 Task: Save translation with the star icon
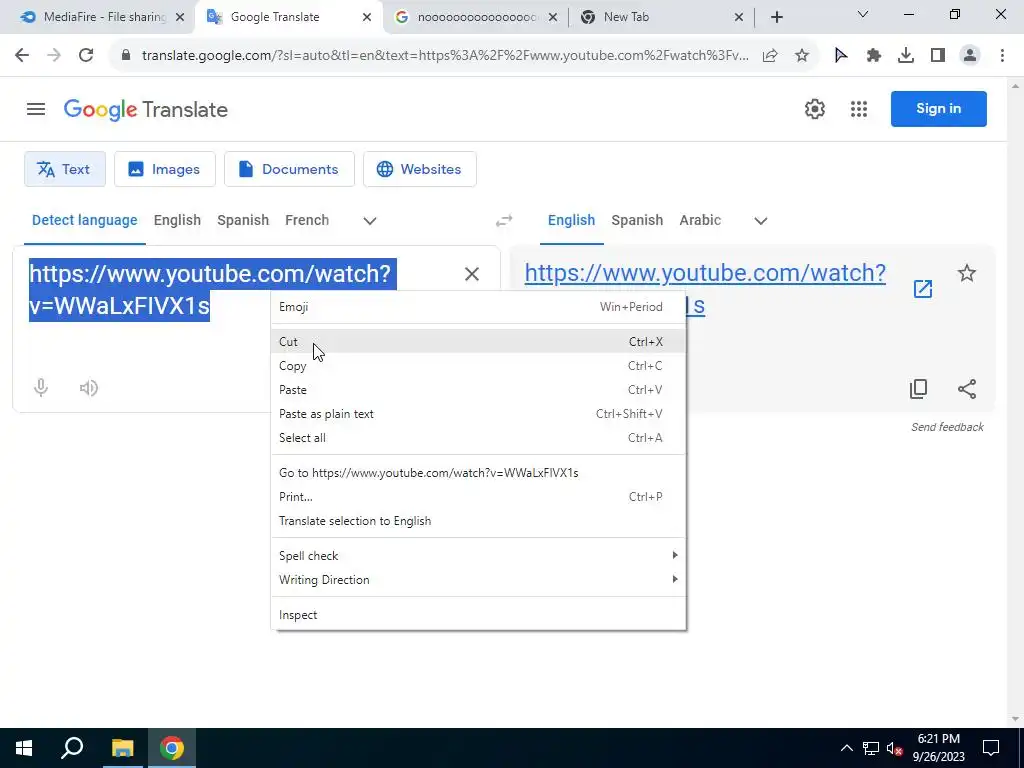point(967,273)
